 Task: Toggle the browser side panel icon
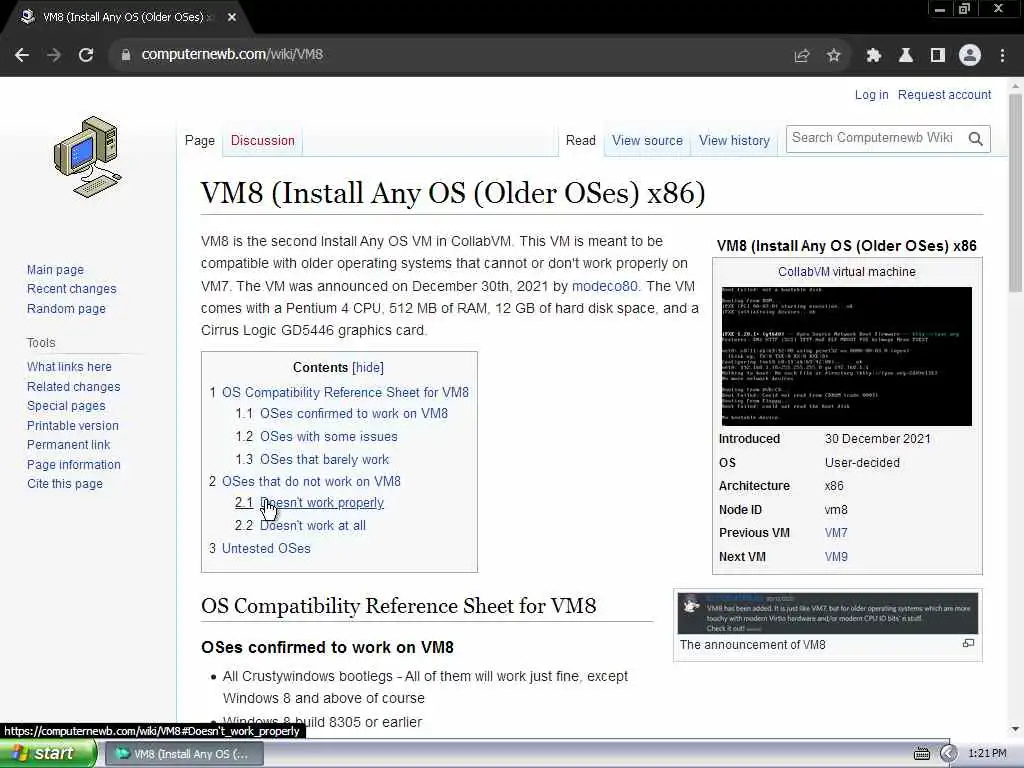938,56
